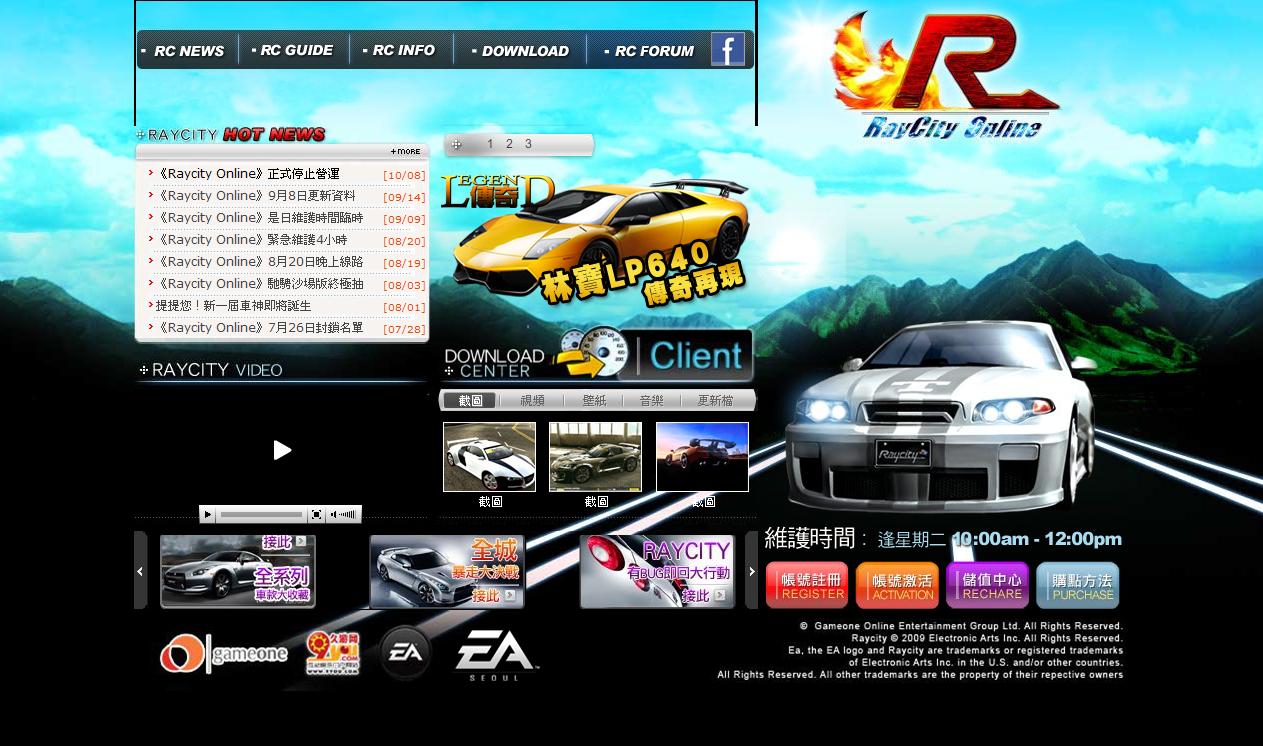Click the 9you logo
1263x746 pixels.
[x=333, y=654]
